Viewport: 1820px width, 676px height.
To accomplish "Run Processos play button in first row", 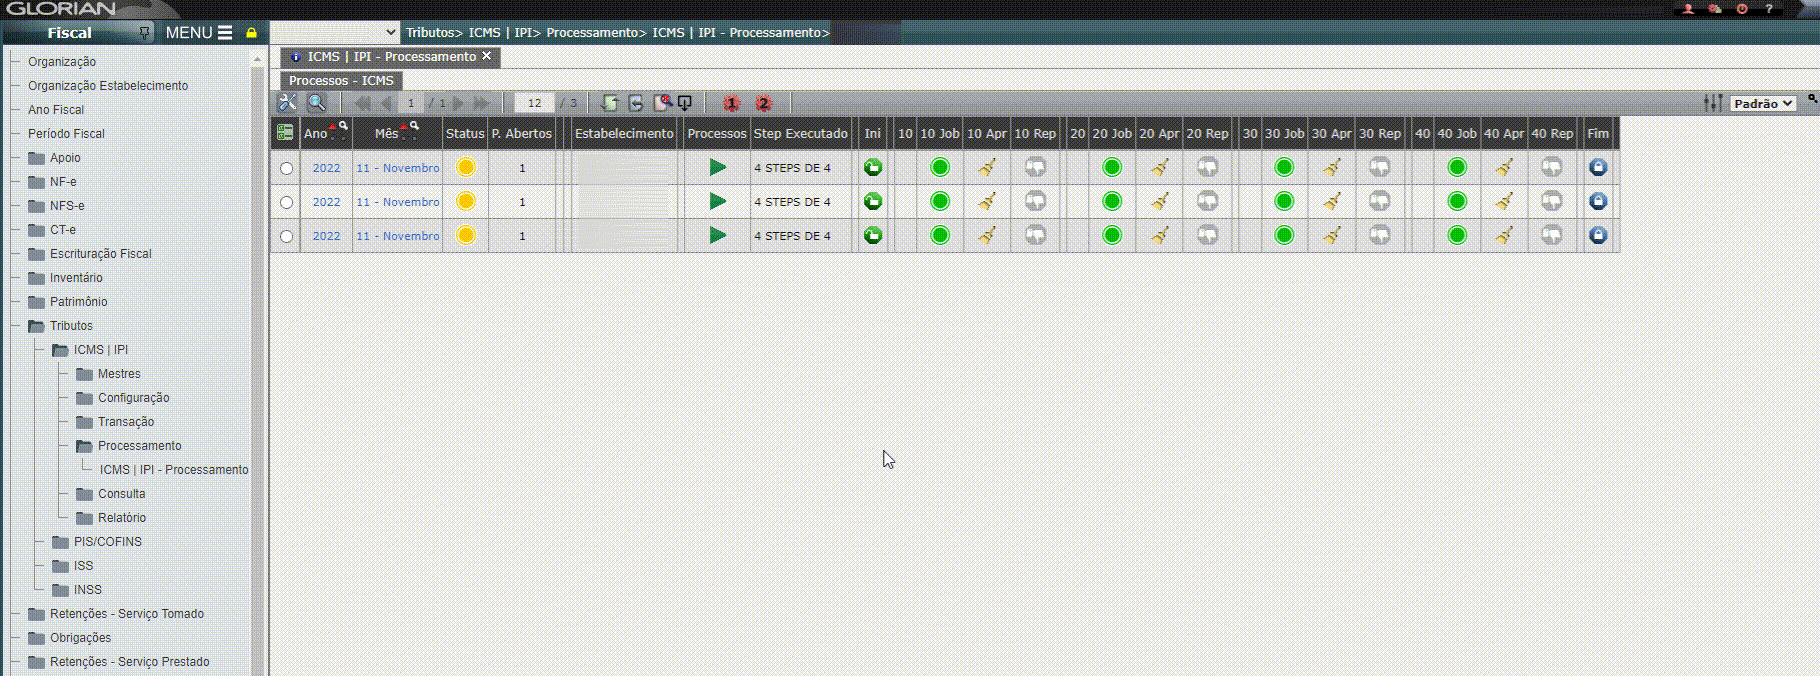I will tap(717, 167).
